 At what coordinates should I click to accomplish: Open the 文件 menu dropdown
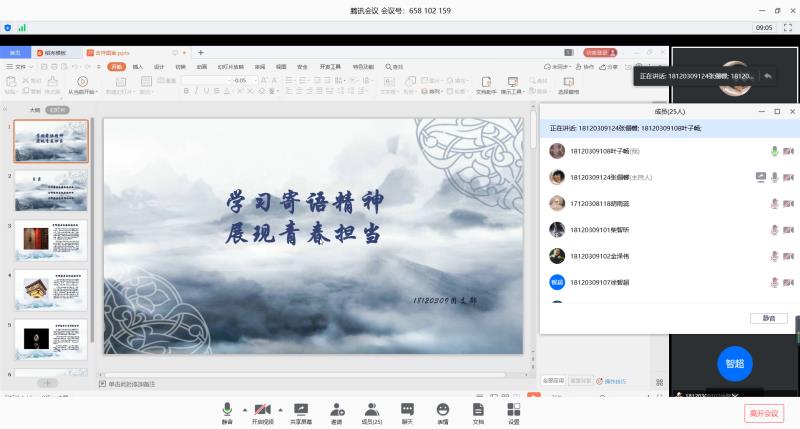20,67
